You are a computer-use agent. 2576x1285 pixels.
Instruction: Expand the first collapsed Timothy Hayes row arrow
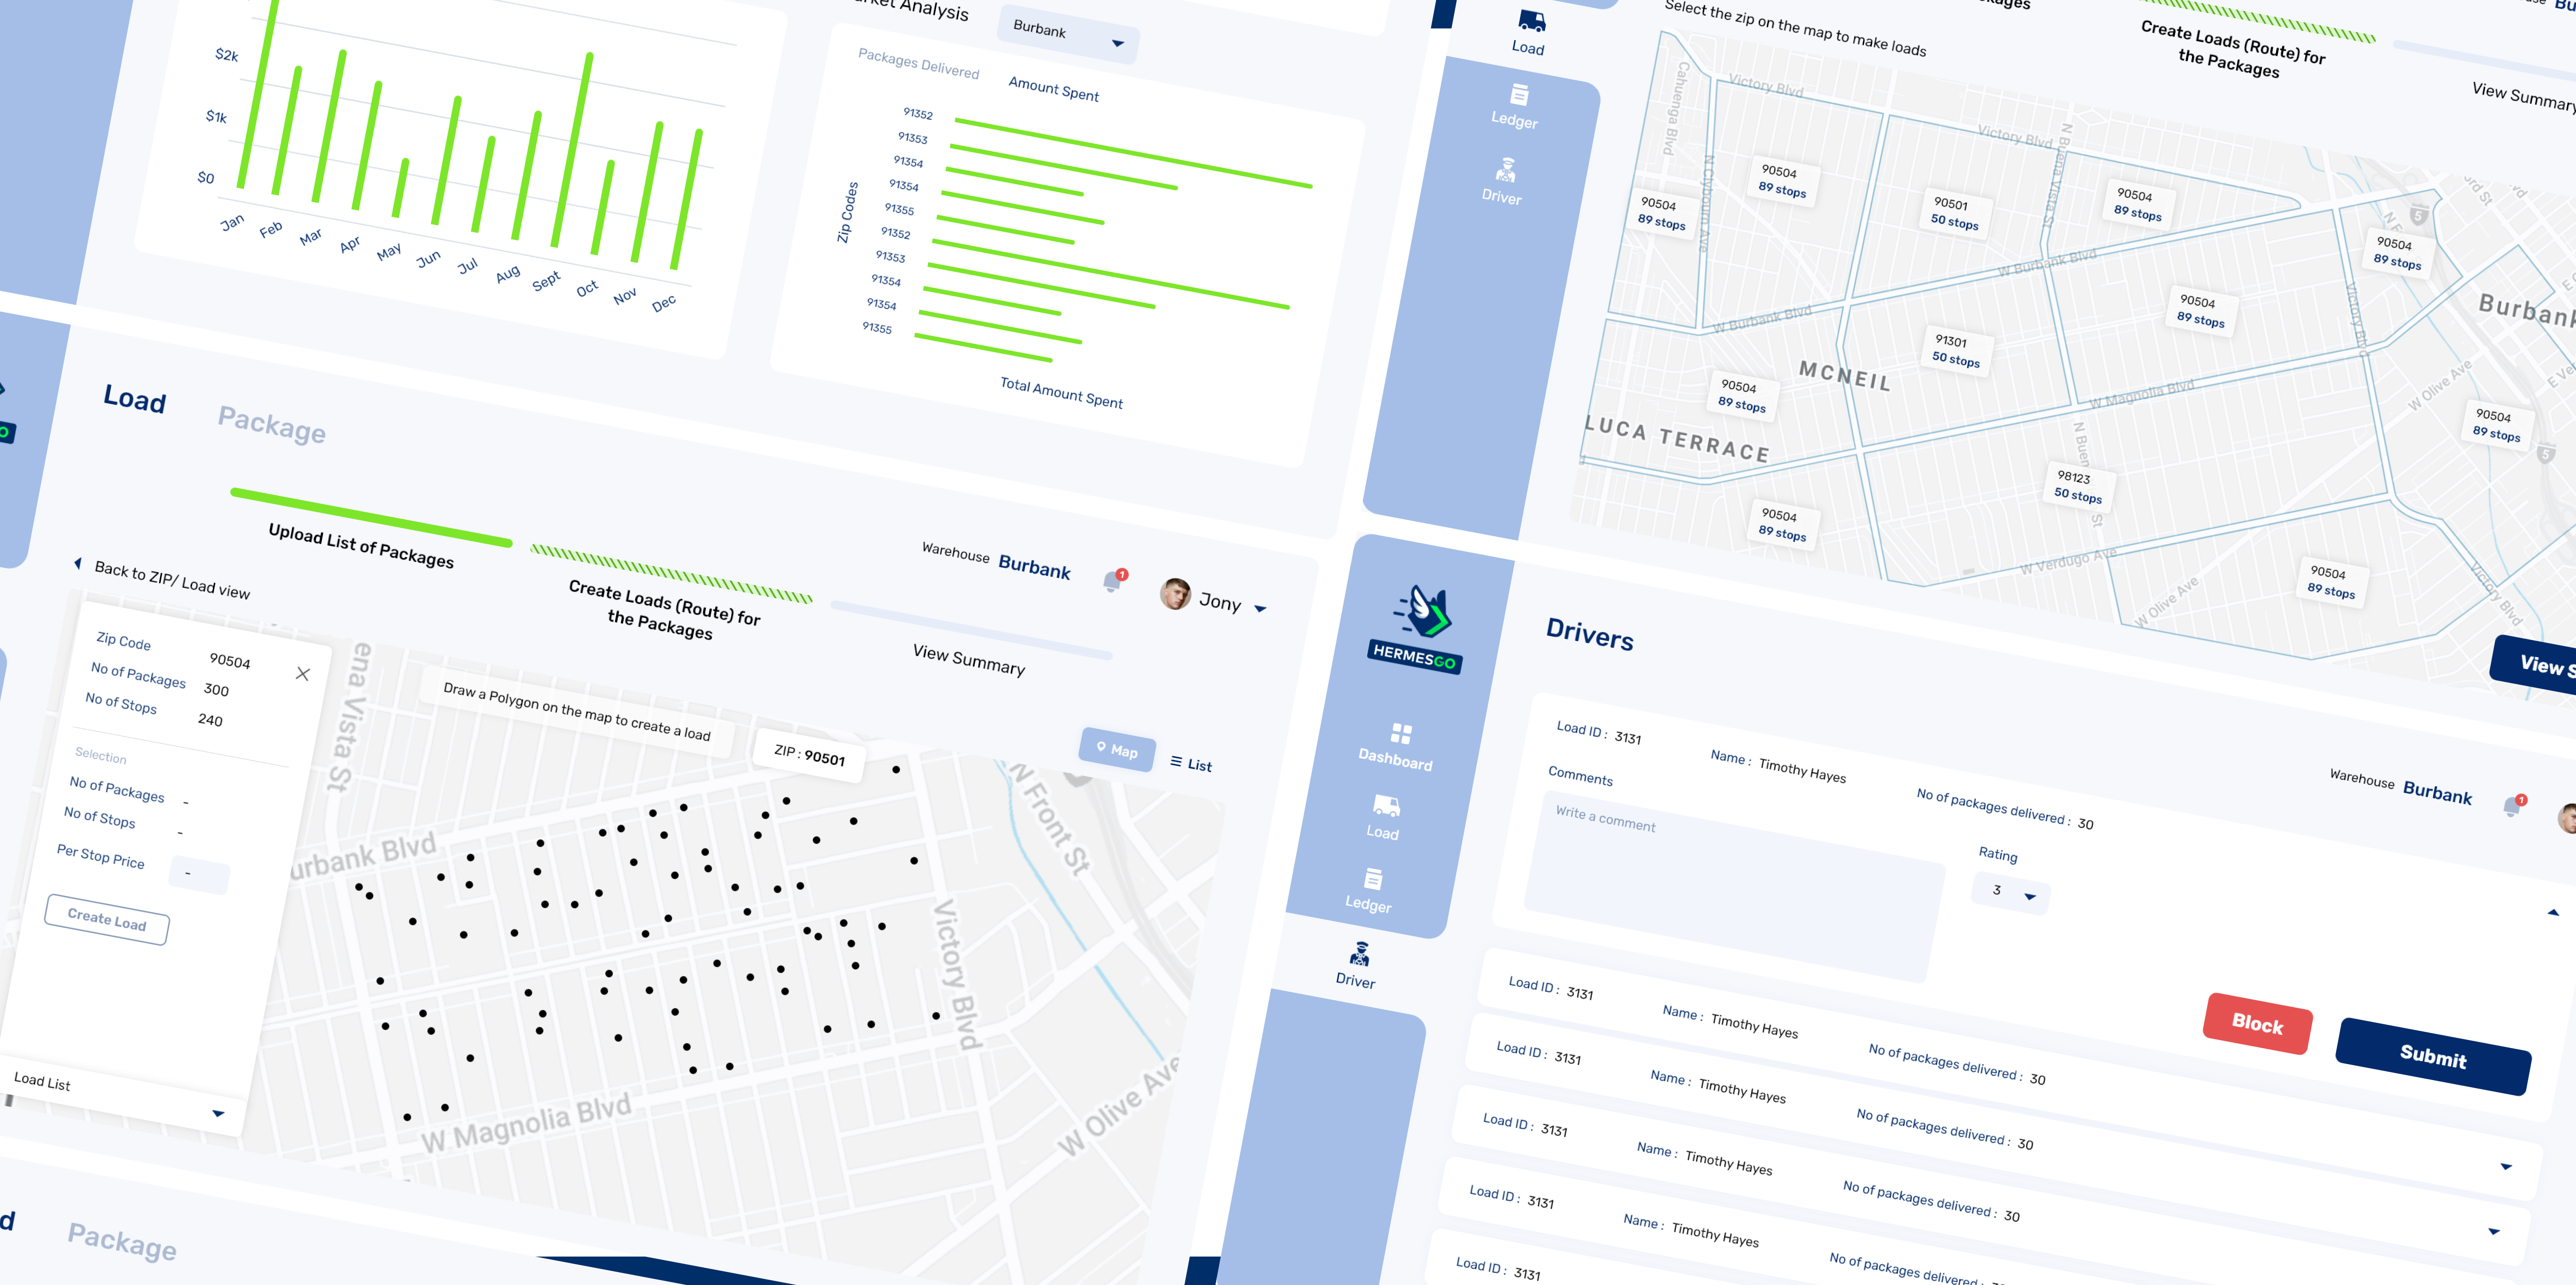(x=2506, y=1167)
